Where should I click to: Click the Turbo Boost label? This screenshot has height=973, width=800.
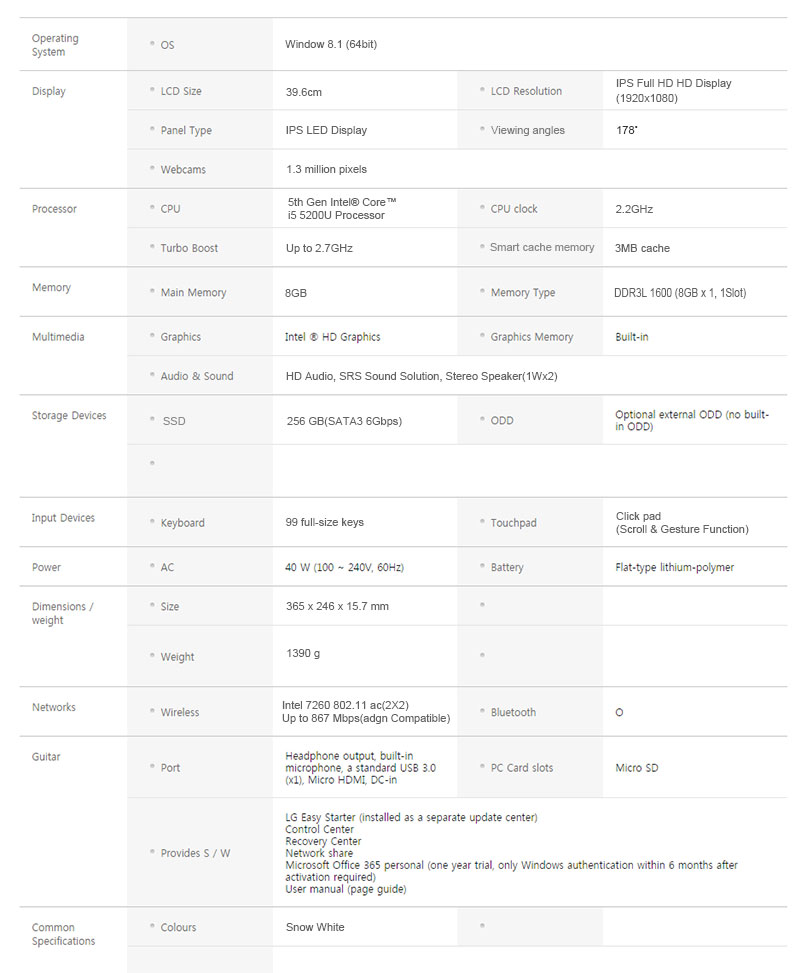coord(189,248)
